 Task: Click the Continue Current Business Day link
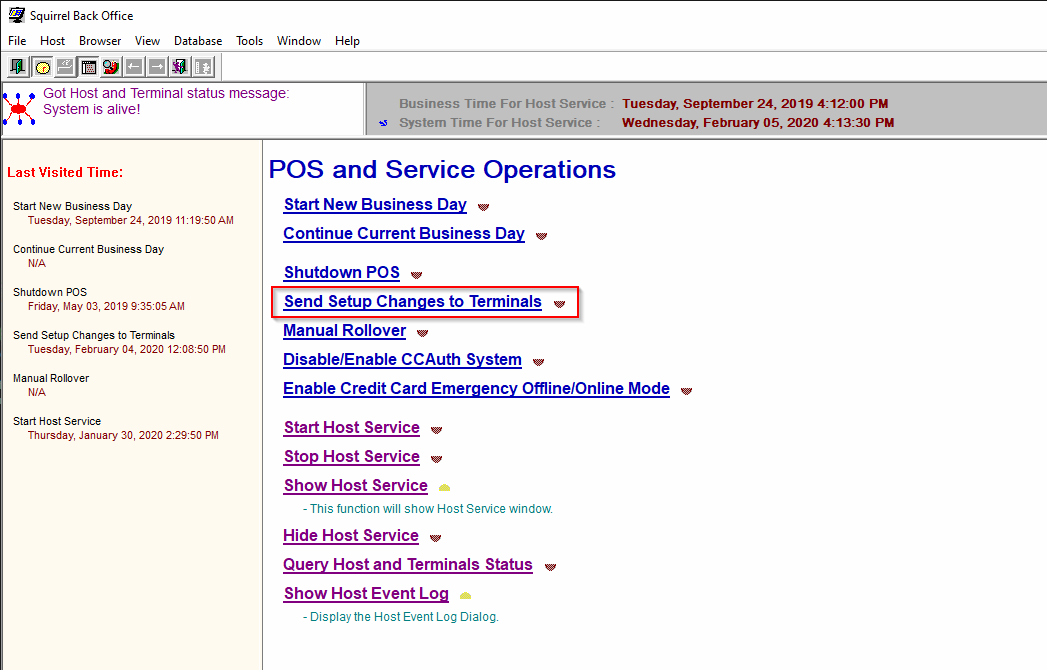pyautogui.click(x=404, y=234)
